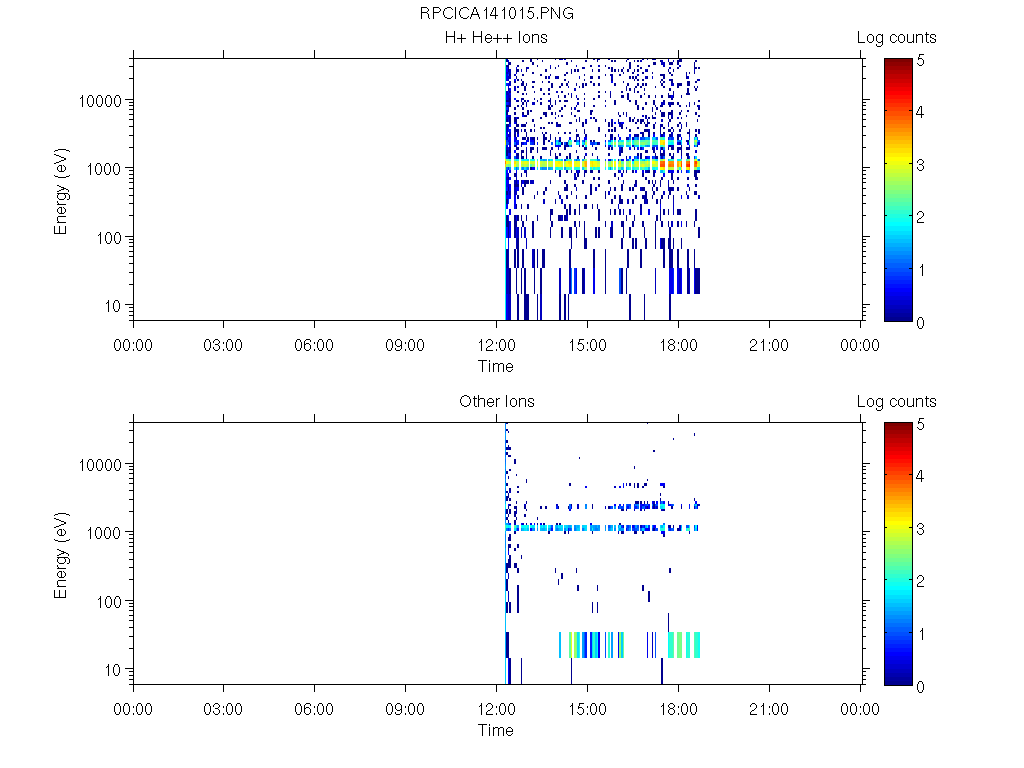Click the green low-energy band in Other Ions plot
This screenshot has width=1024, height=768.
tap(630, 645)
